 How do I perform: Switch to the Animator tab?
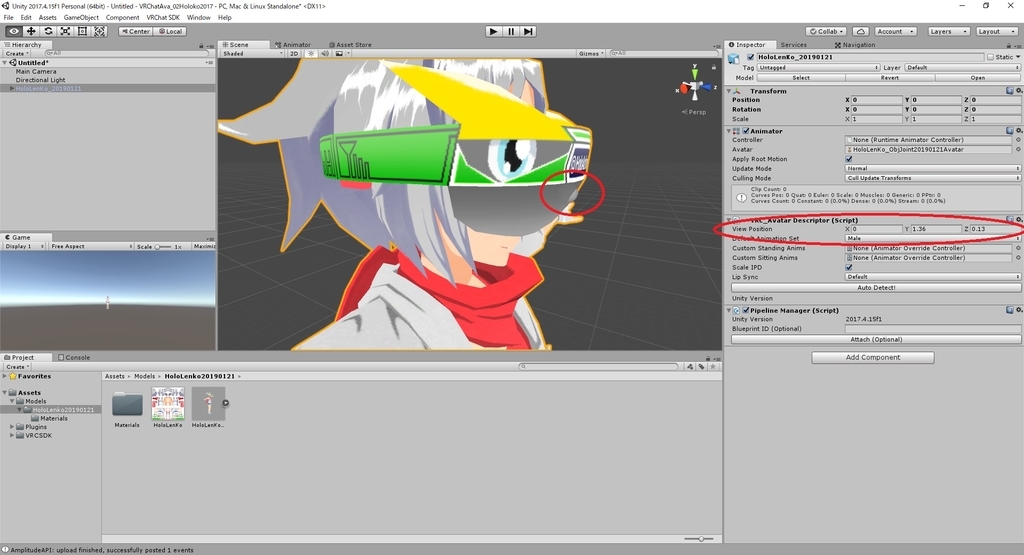[x=293, y=44]
